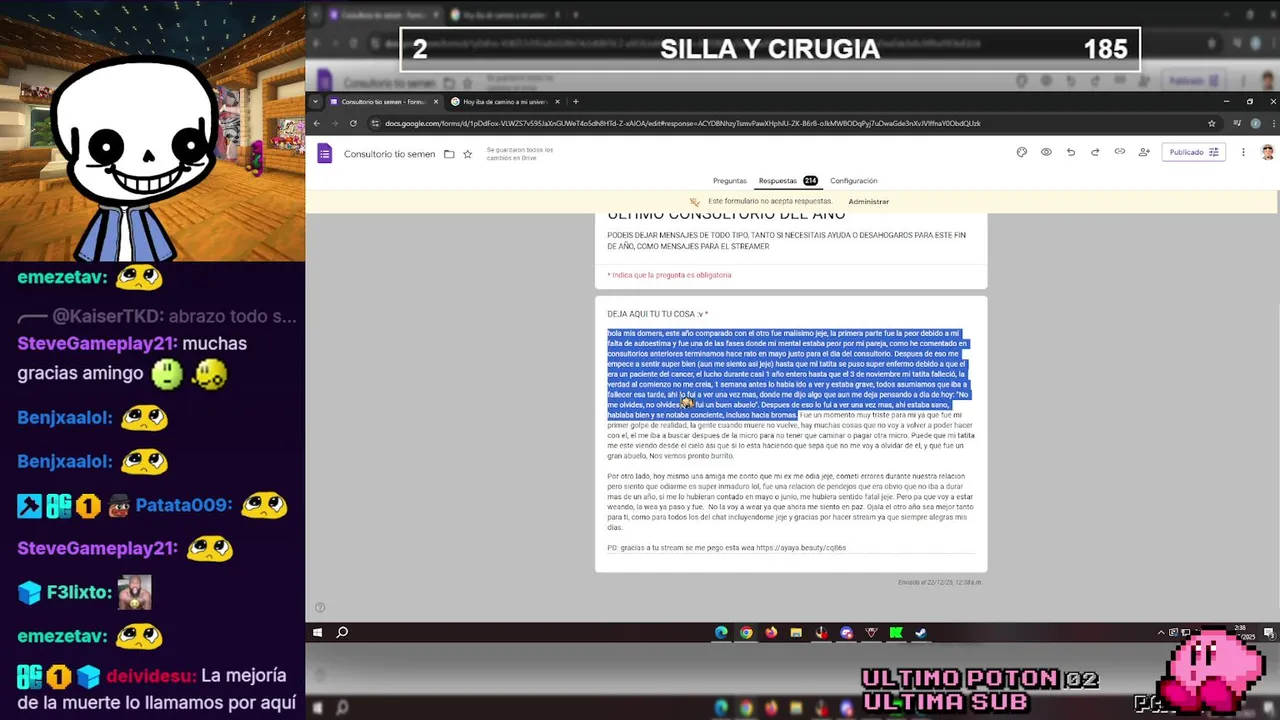Open the Google Forms home logo
1280x720 pixels.
click(x=324, y=153)
